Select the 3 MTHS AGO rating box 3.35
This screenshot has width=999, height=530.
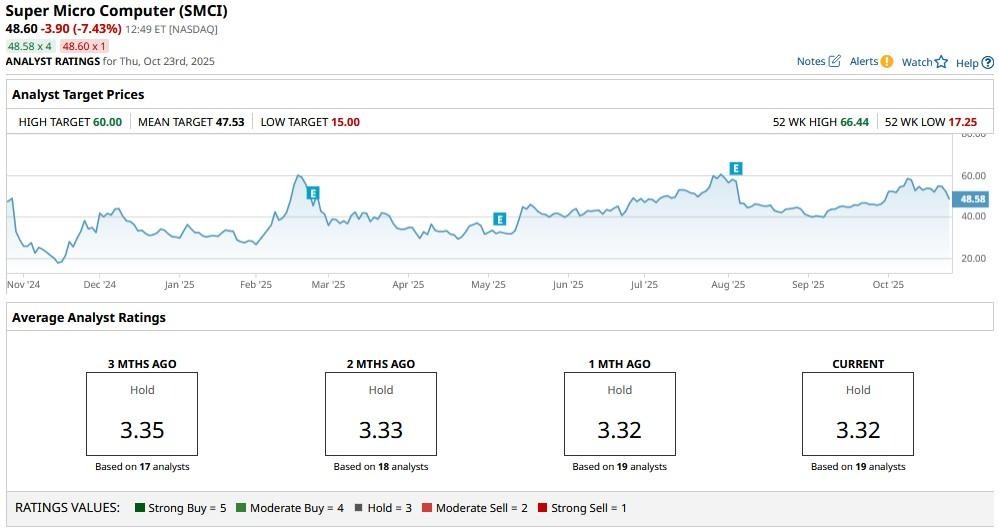142,414
